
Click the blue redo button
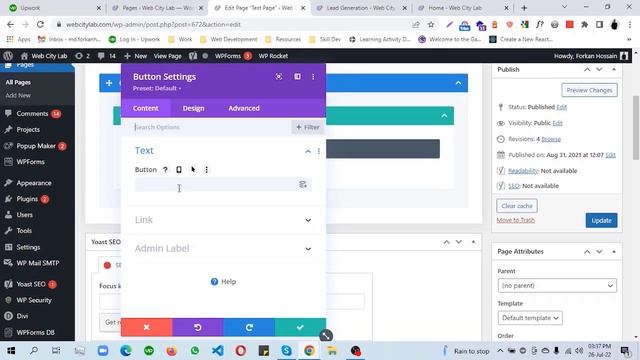coord(249,327)
